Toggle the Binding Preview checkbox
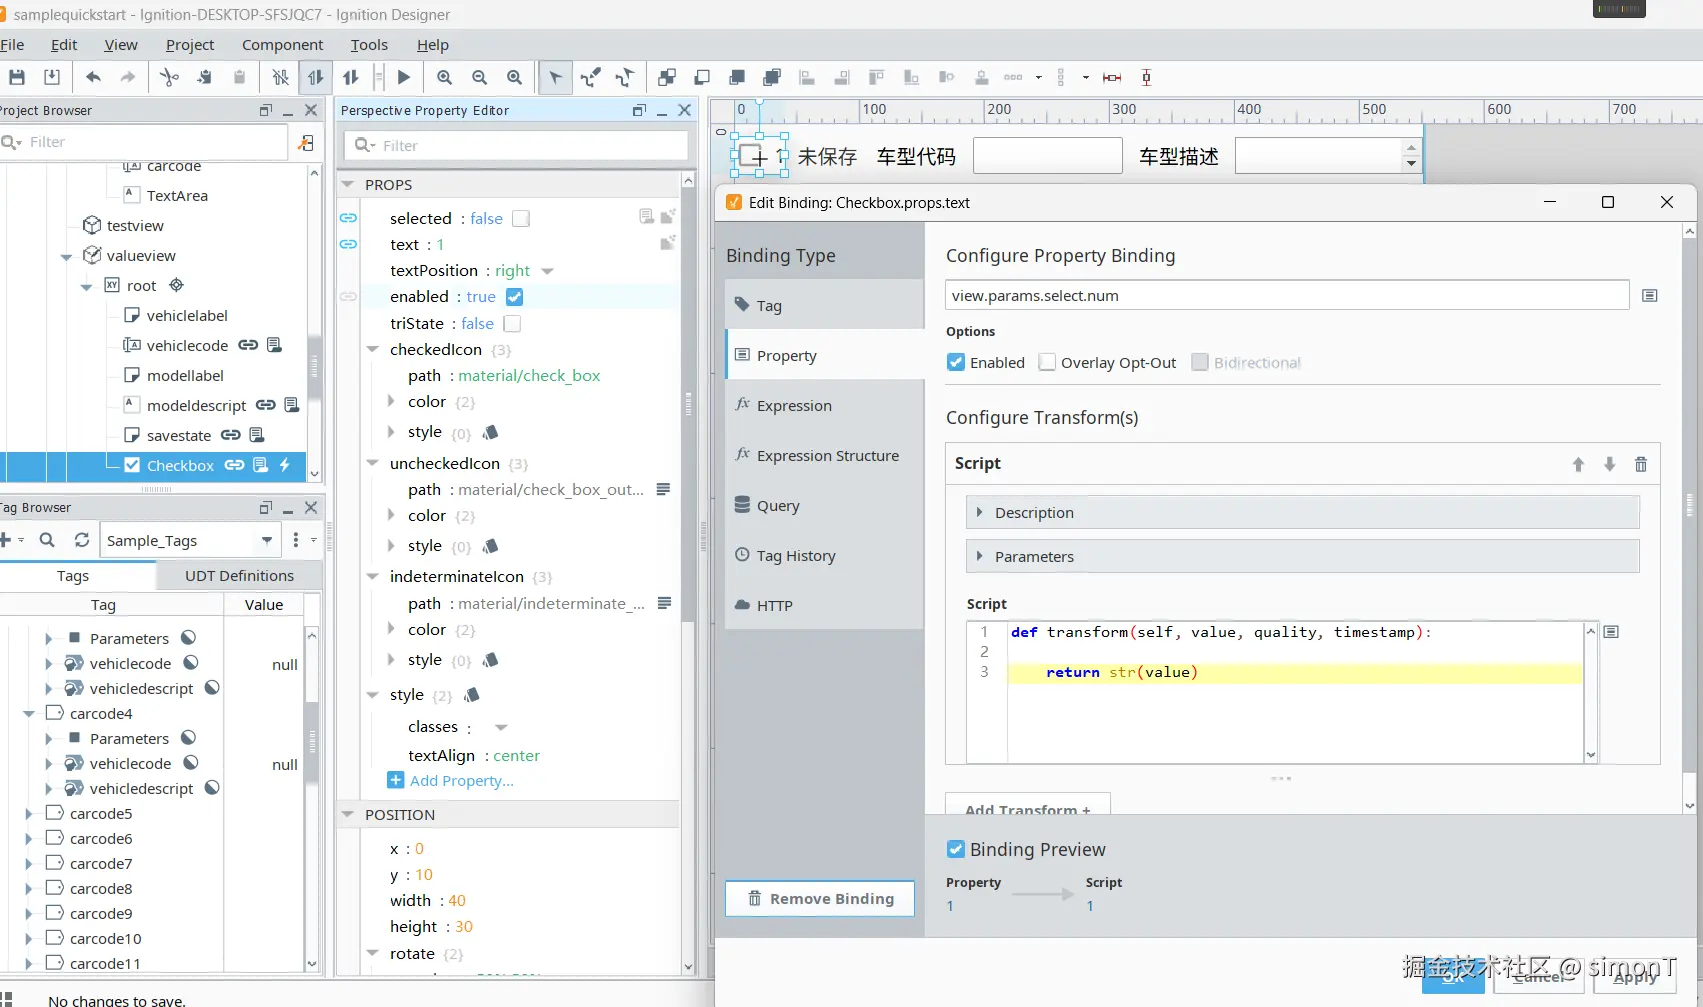 click(x=956, y=849)
